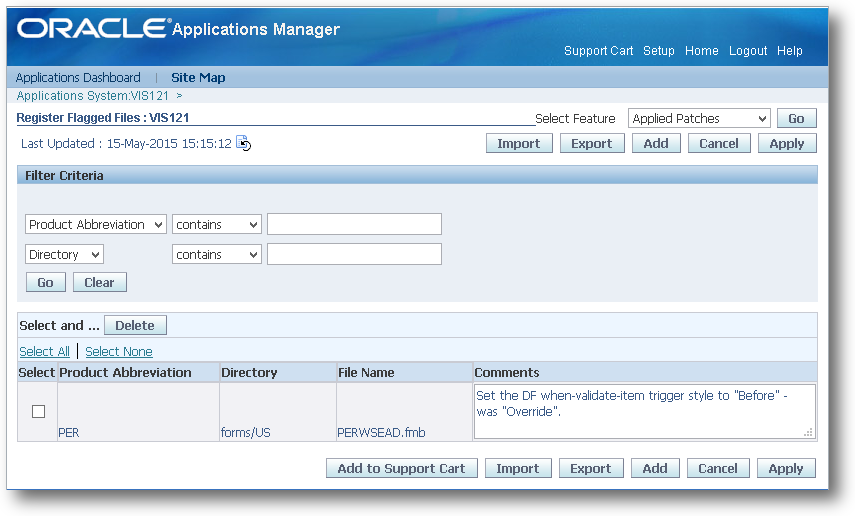Click into the Comments text area

(645, 411)
